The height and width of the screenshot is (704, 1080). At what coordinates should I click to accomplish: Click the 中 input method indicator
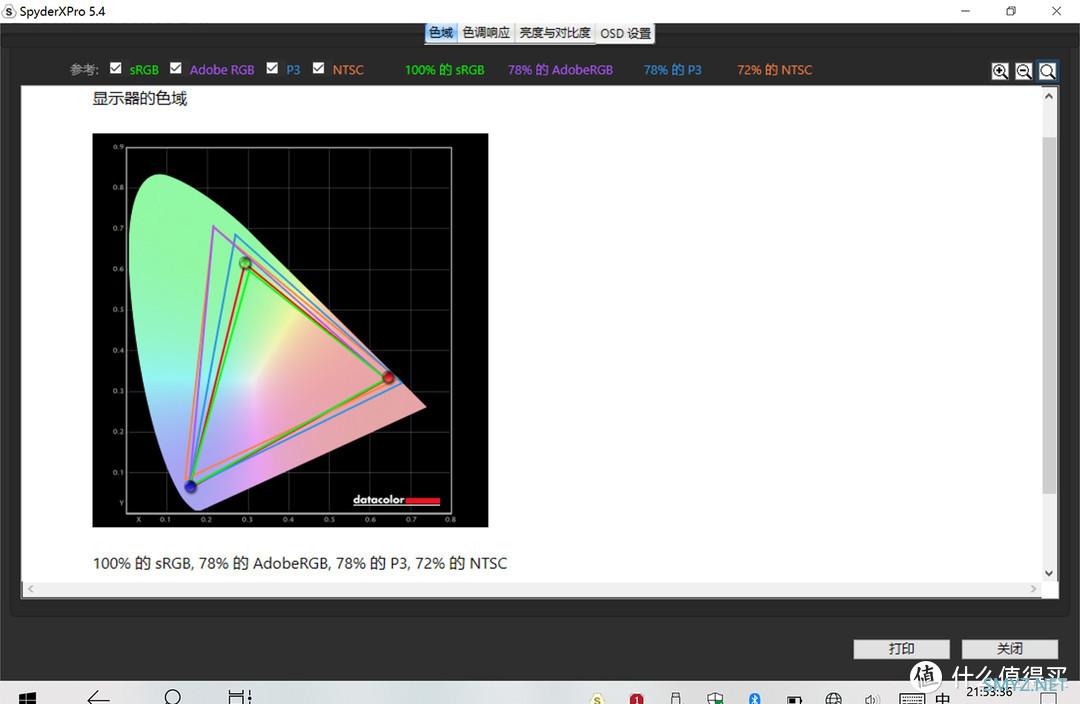(942, 698)
